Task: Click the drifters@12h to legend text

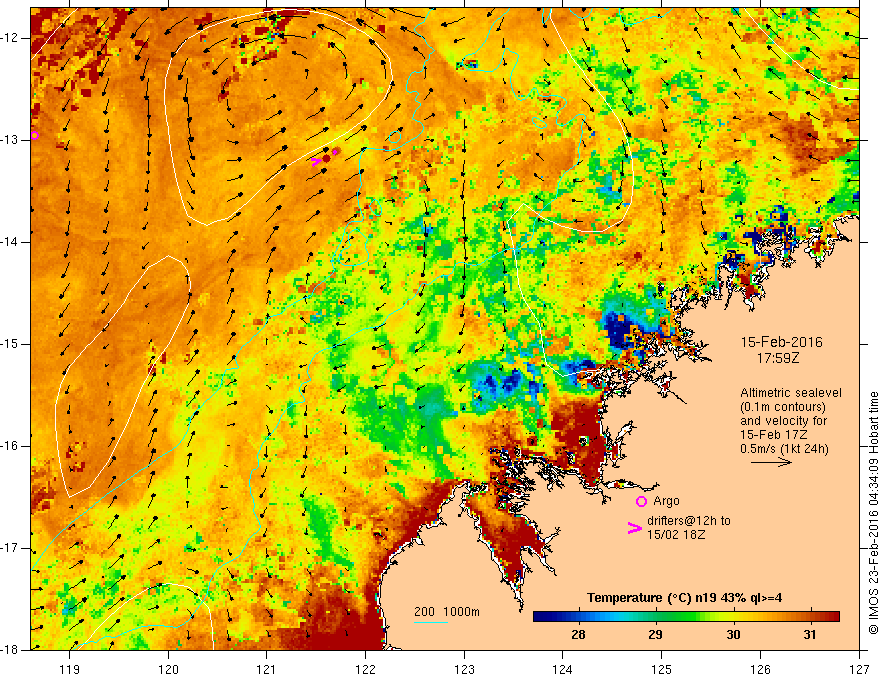Action: [x=689, y=521]
